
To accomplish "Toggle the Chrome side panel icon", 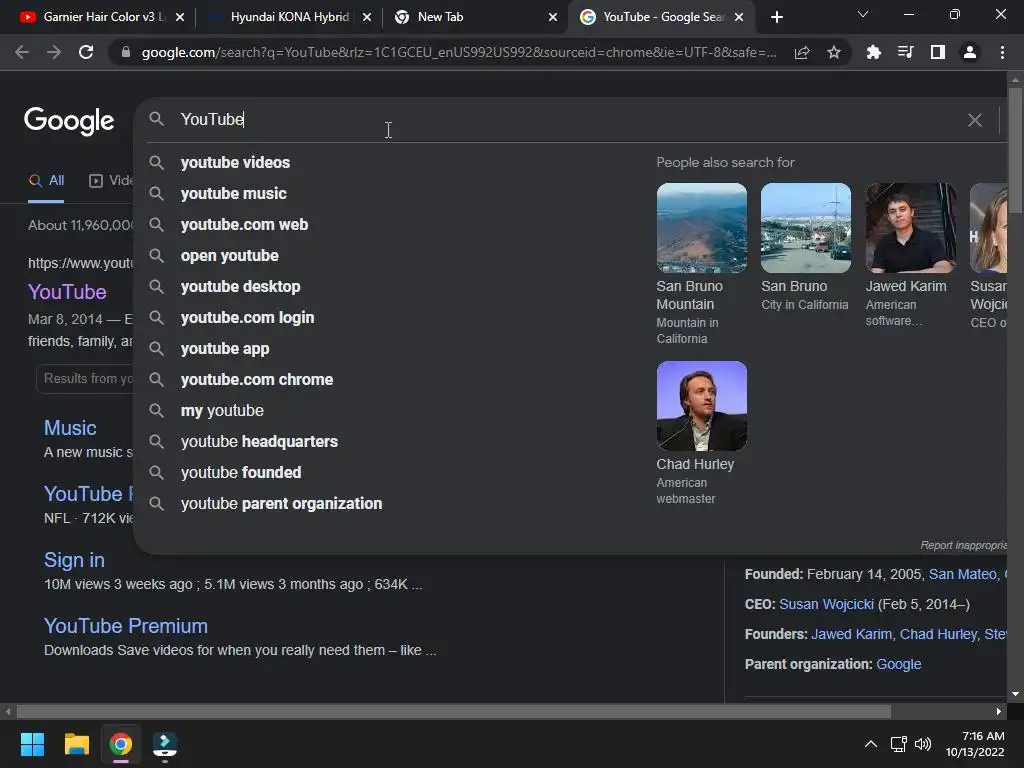I will pyautogui.click(x=938, y=52).
